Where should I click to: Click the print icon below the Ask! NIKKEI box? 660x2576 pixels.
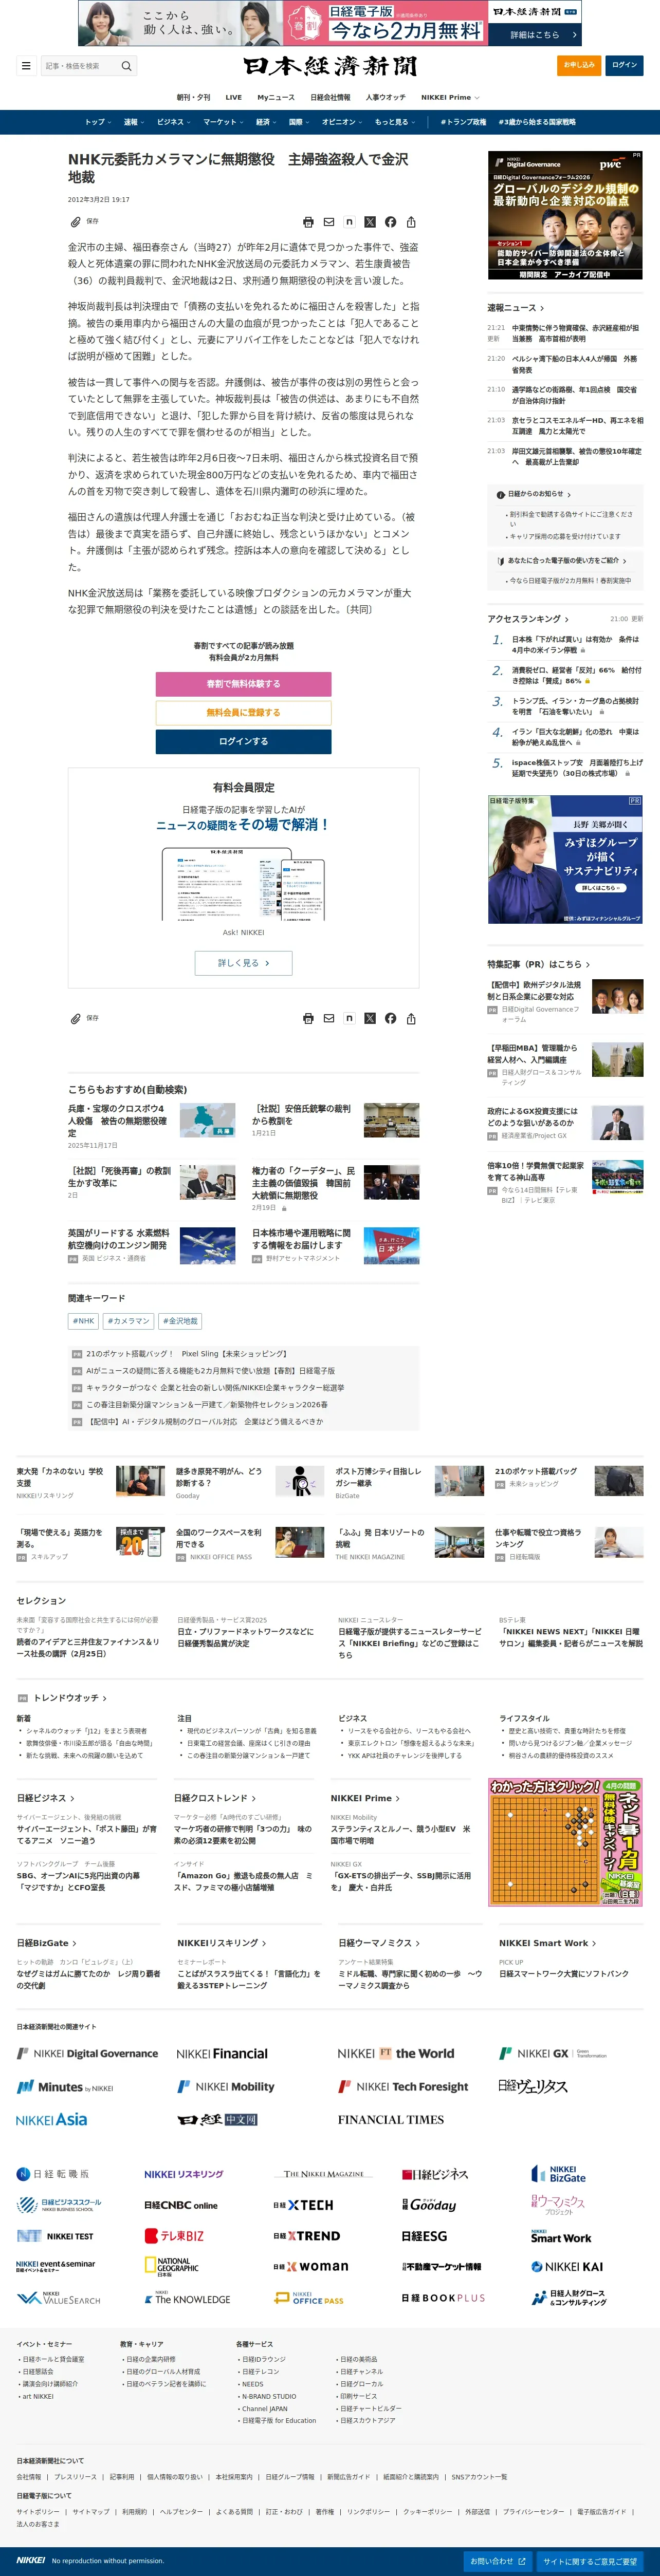point(308,1018)
